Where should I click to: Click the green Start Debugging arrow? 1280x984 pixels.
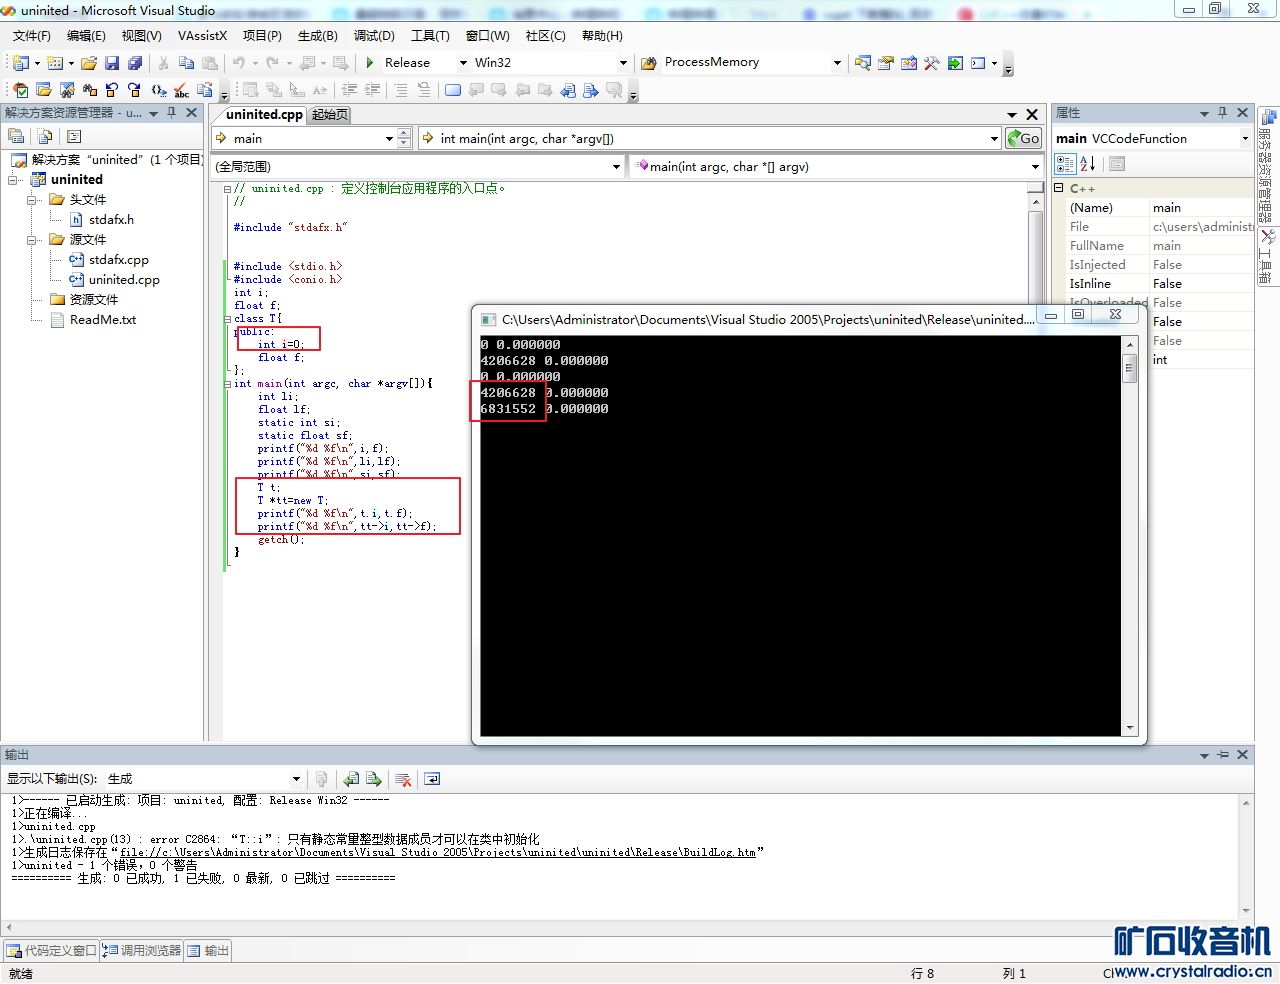click(x=370, y=63)
